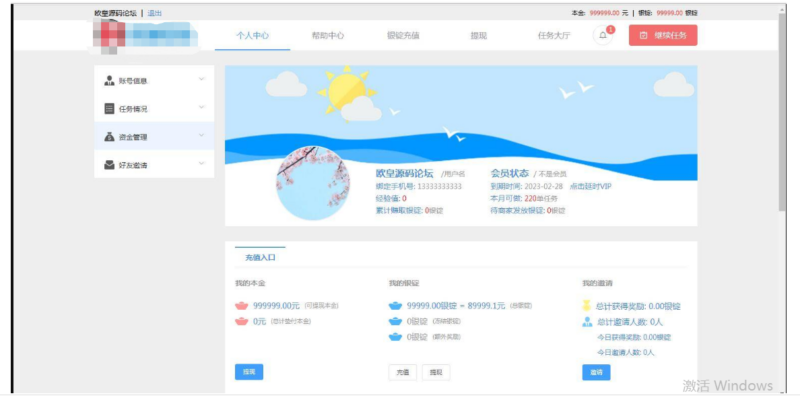Click the 99999.00银锭 = 89999.1元 text

click(x=456, y=306)
